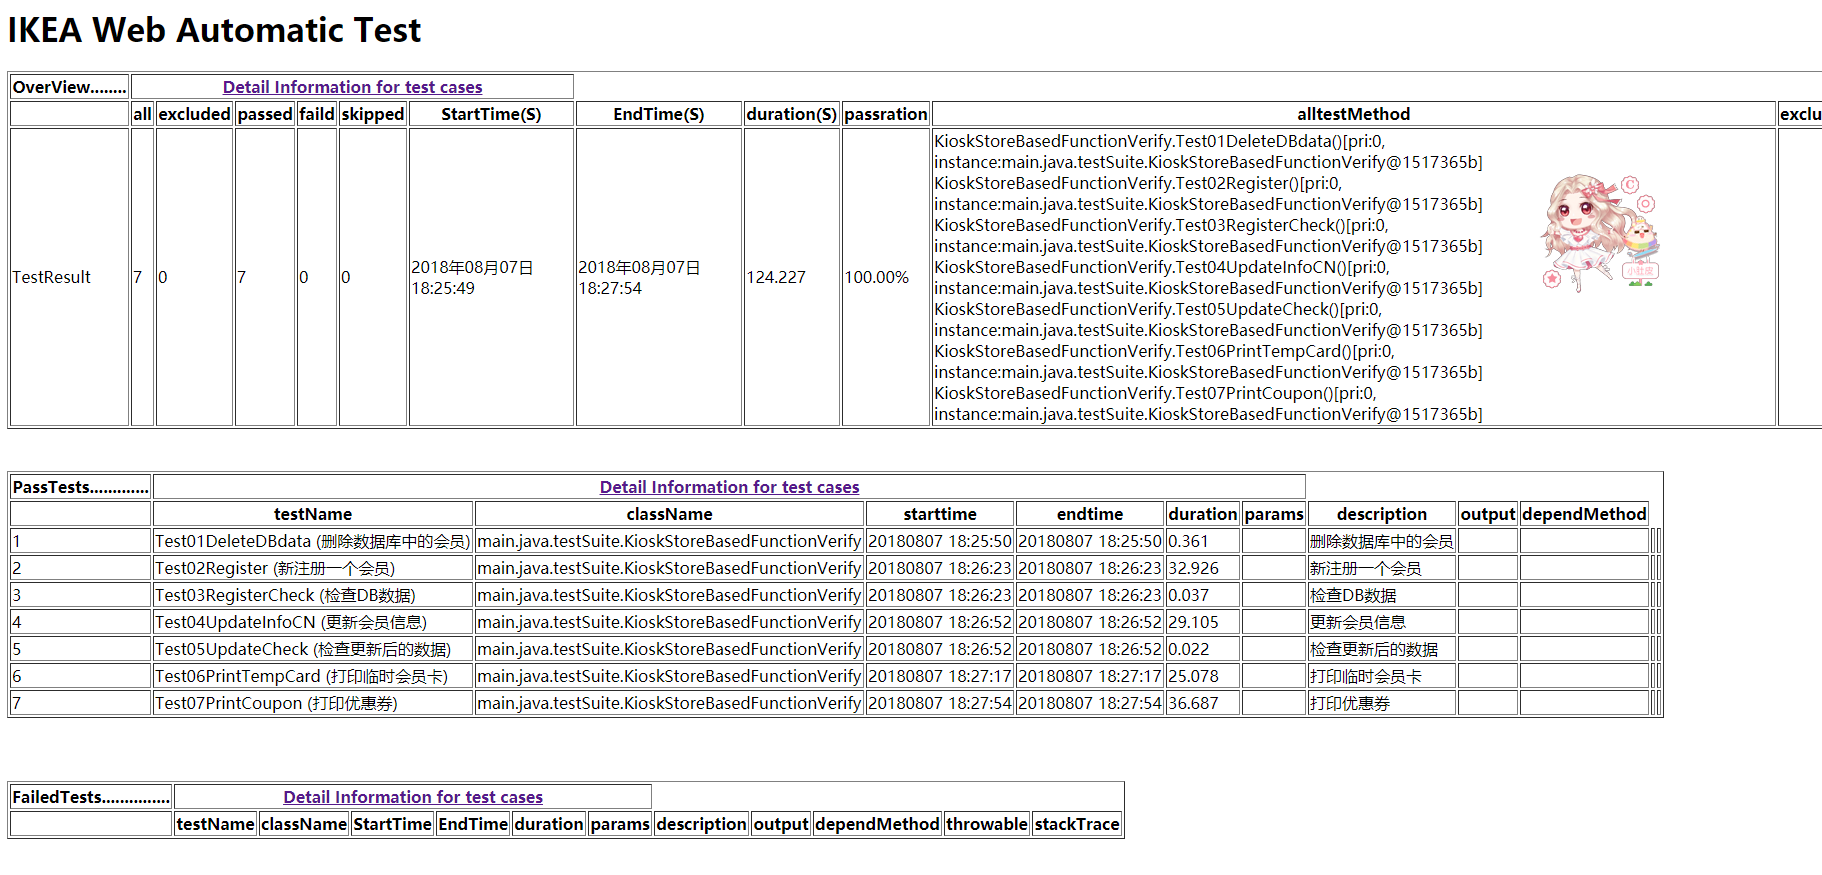Click the testName header in PassTests table

click(x=312, y=514)
